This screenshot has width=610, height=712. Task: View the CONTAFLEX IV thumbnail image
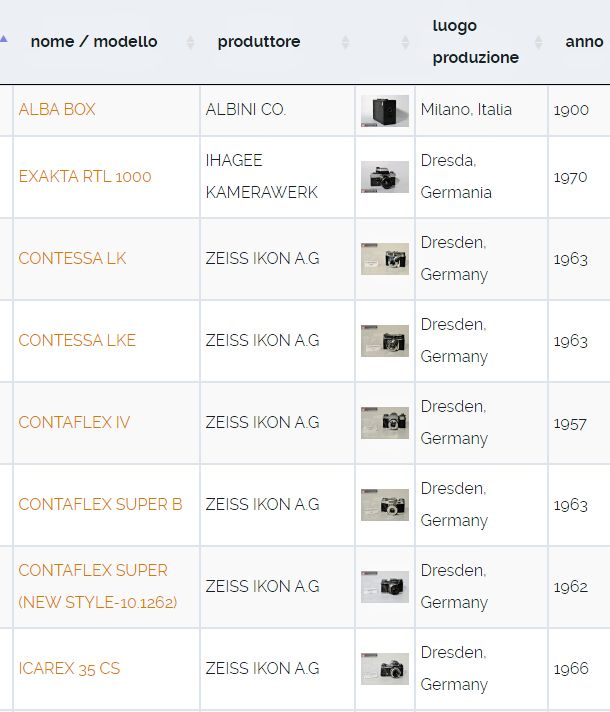pos(385,423)
